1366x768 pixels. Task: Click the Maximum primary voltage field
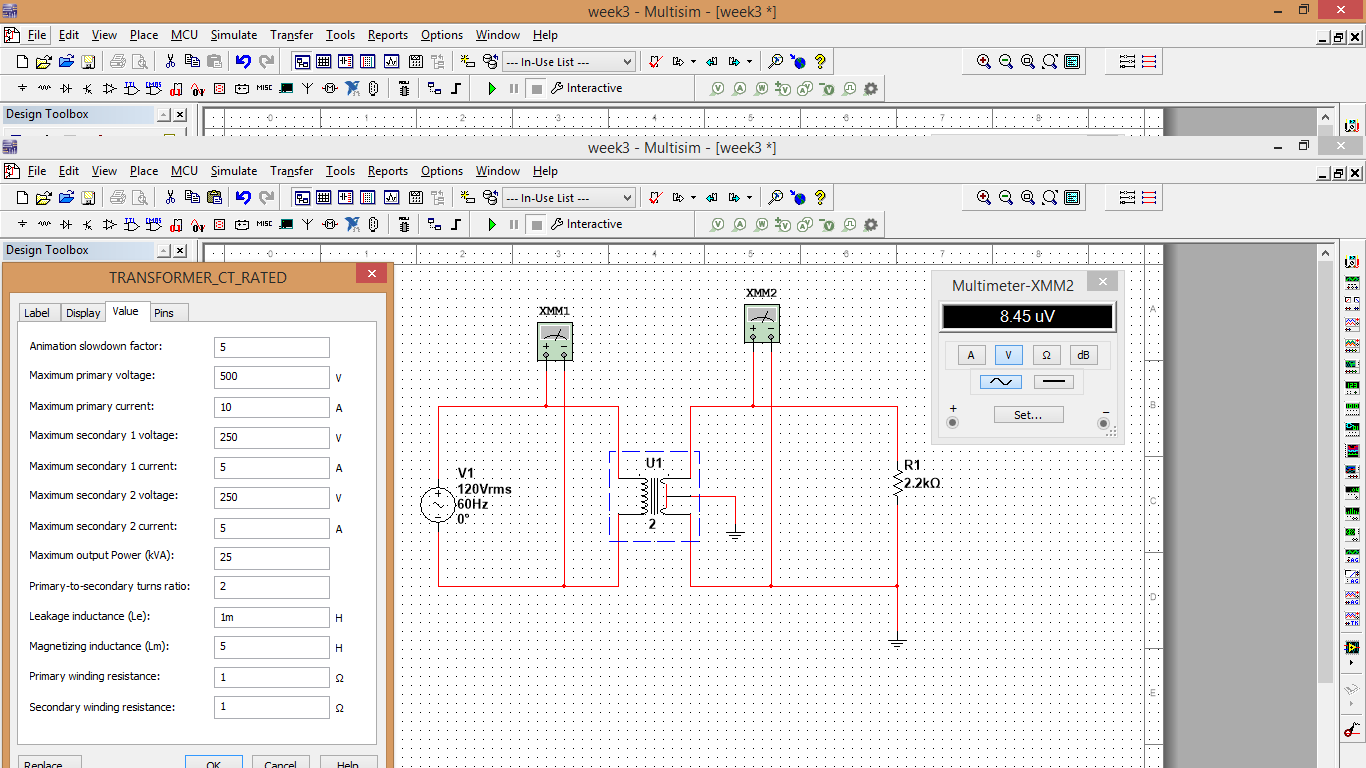tap(272, 377)
